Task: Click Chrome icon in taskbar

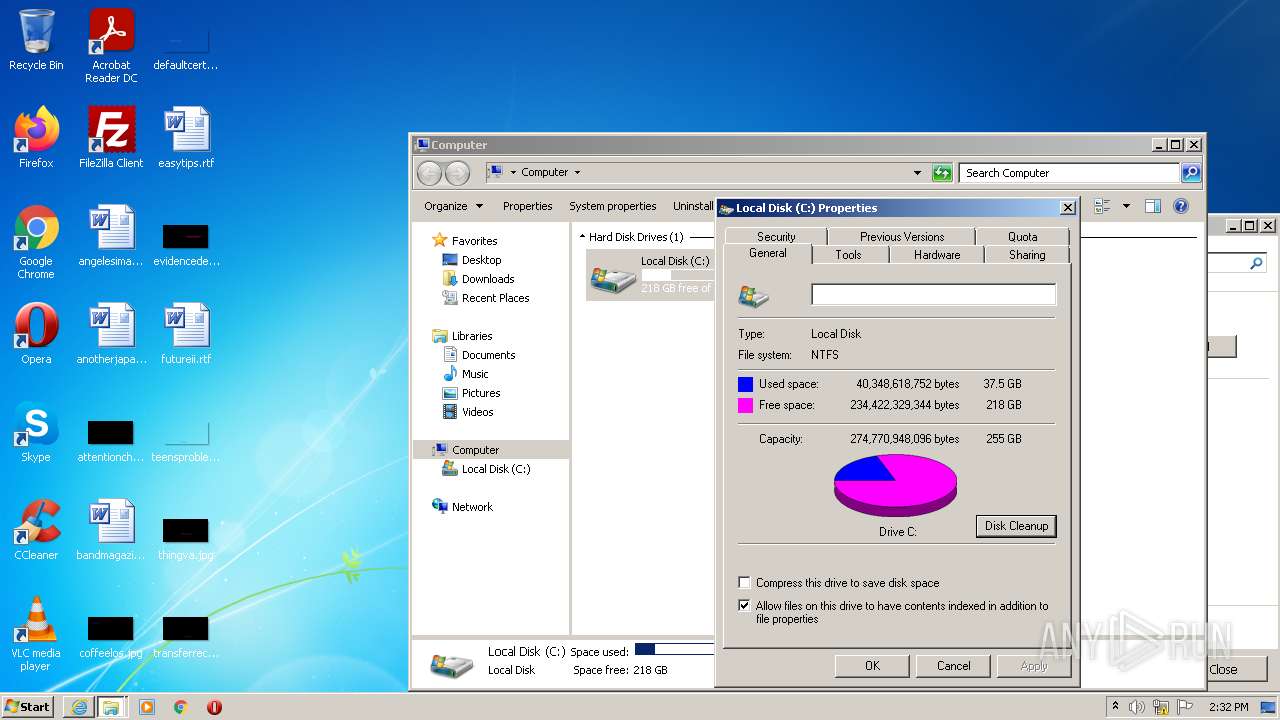Action: coord(181,707)
